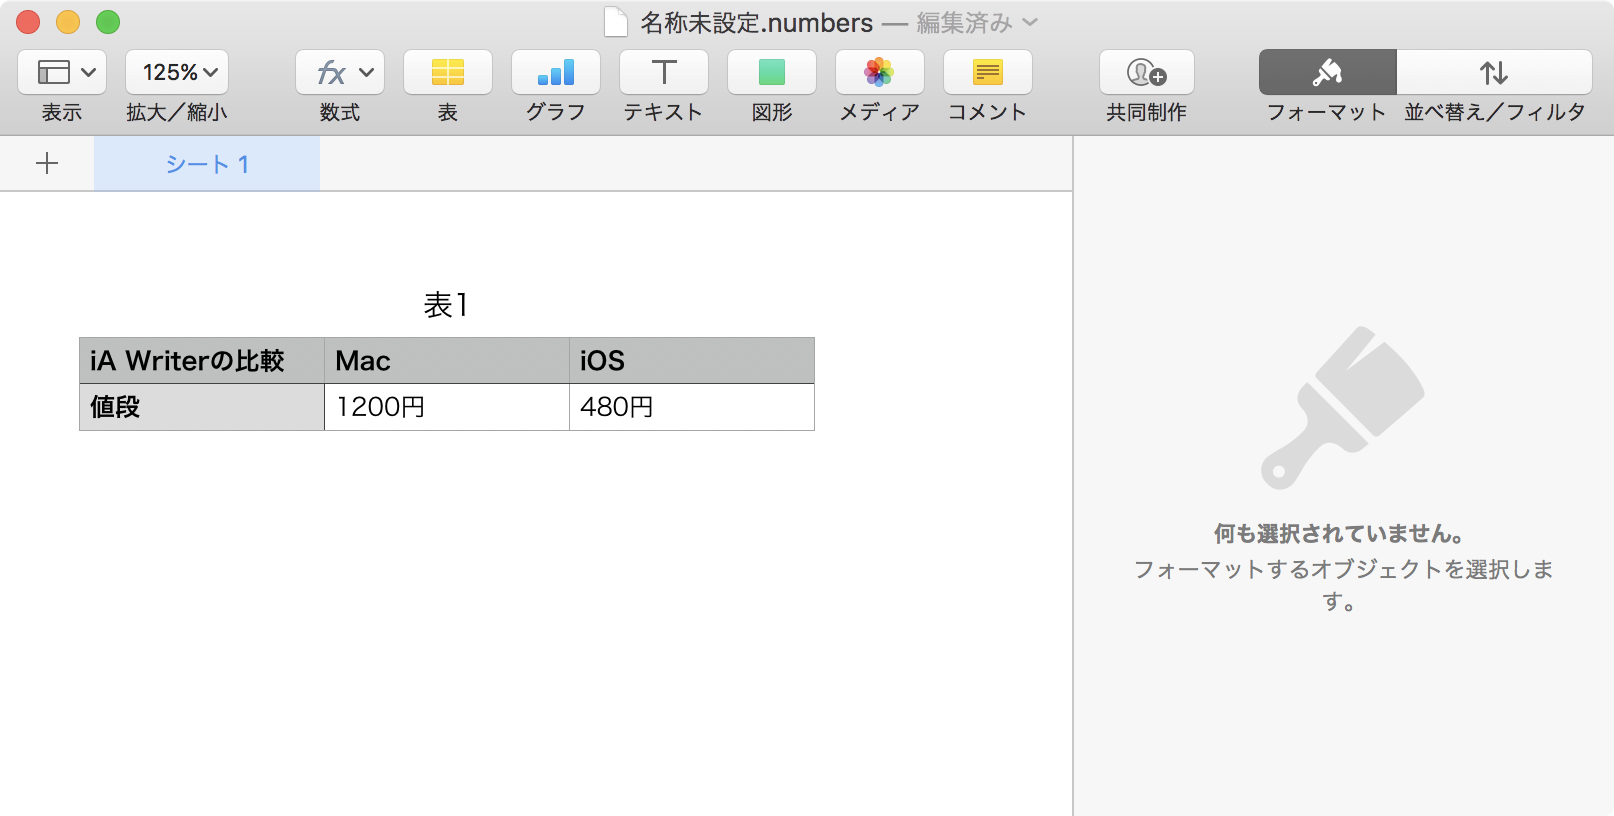Select the iOS header cell

coord(691,361)
